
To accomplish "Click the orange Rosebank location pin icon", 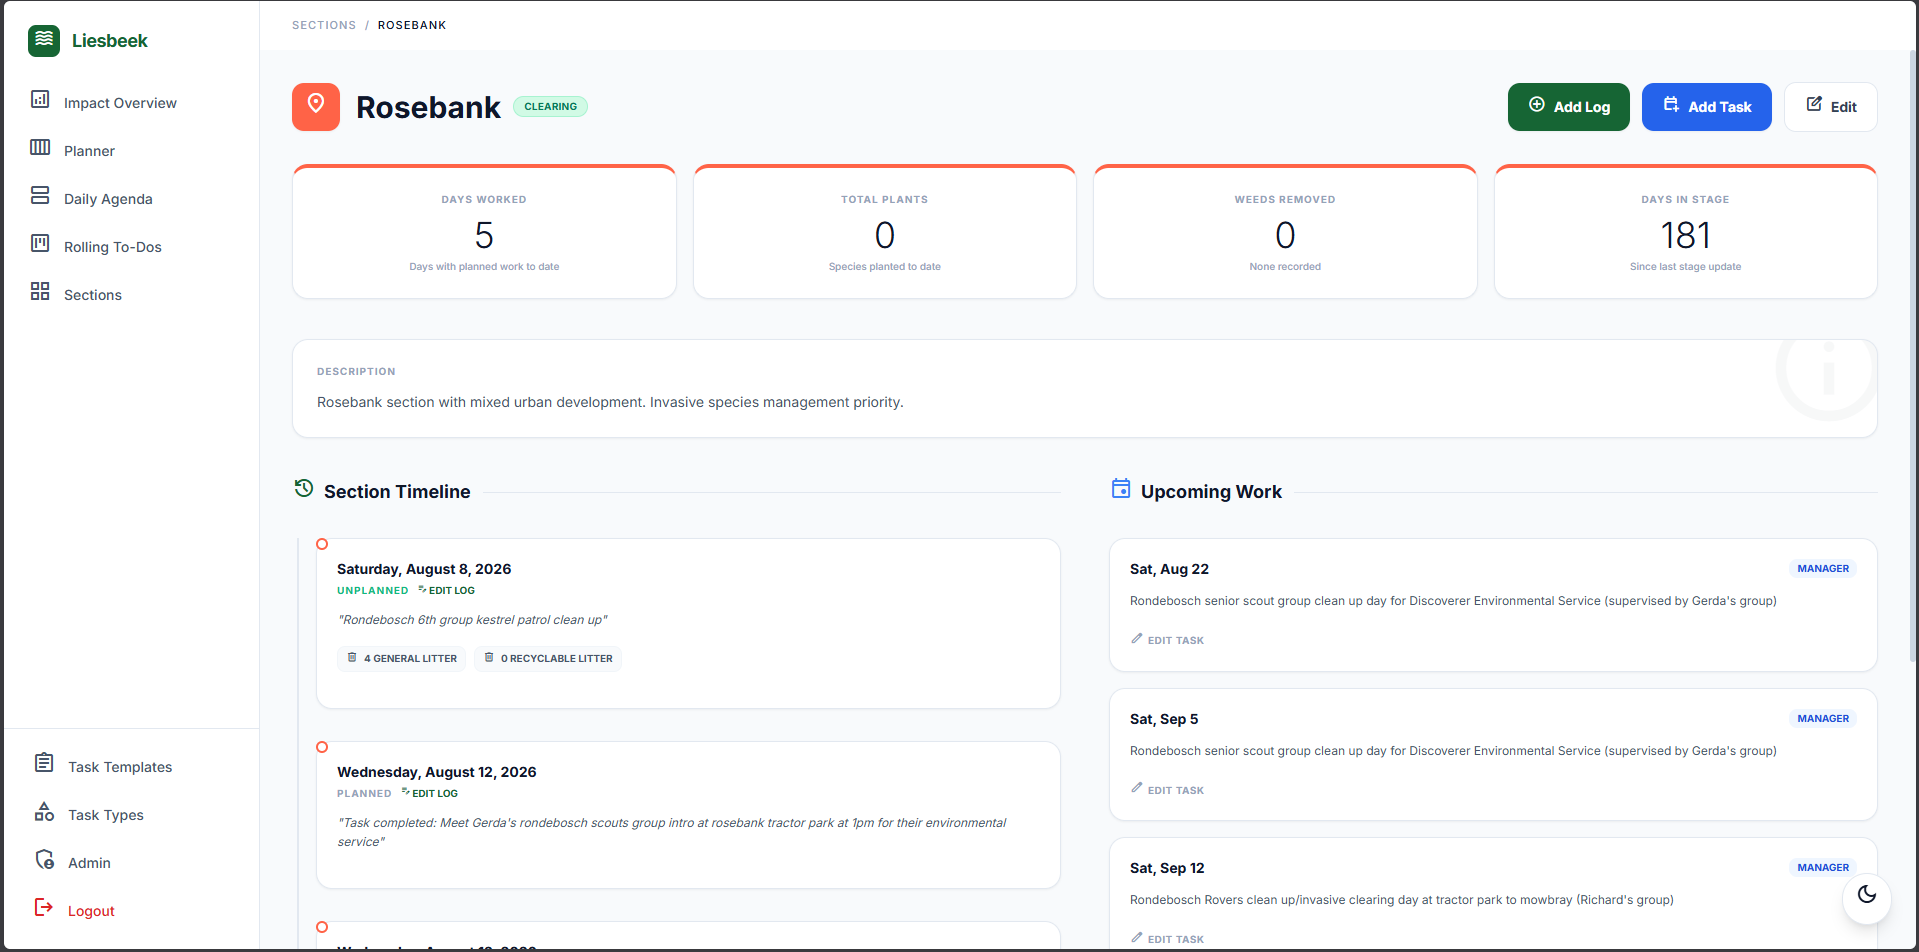I will [316, 107].
